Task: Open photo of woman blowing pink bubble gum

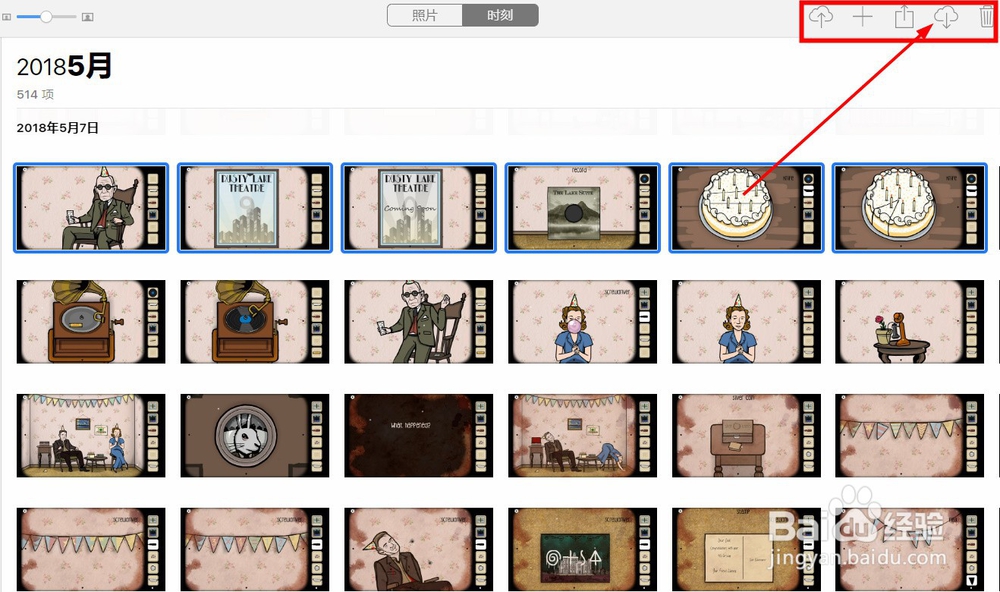Action: (582, 322)
